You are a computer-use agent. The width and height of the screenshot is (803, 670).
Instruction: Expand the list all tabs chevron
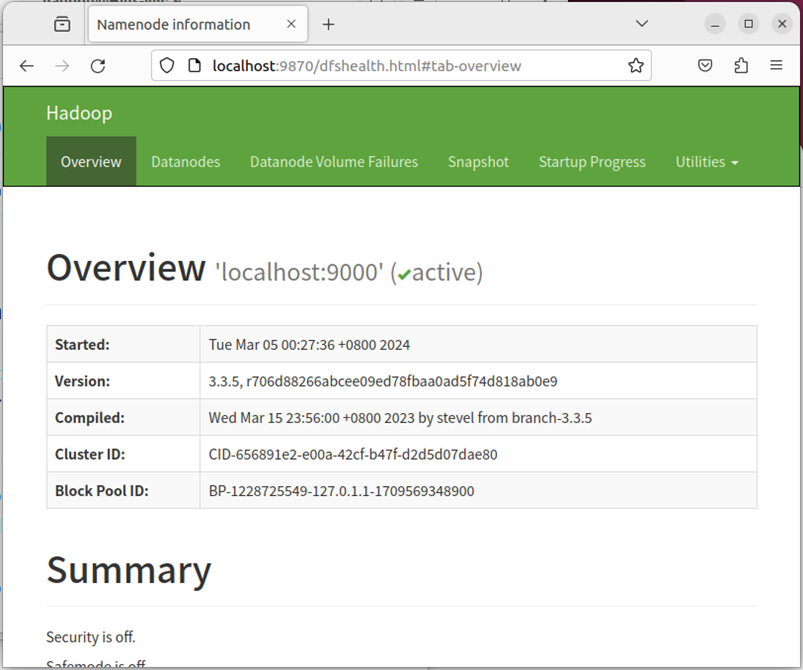coord(642,24)
